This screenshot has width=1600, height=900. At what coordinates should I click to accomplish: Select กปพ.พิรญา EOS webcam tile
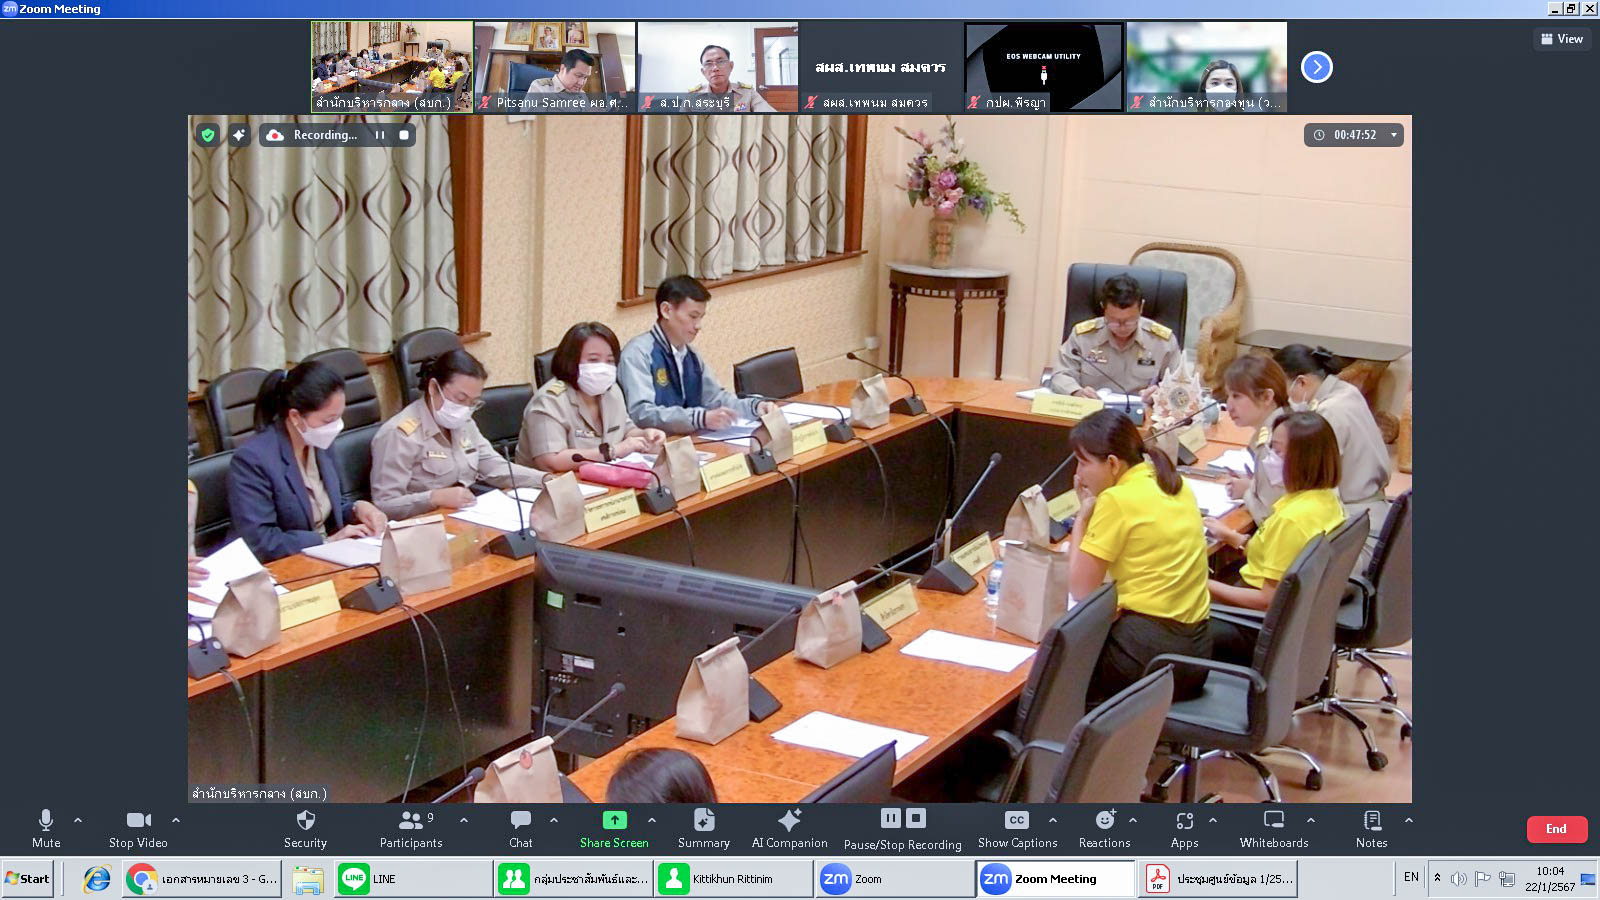click(x=1044, y=67)
